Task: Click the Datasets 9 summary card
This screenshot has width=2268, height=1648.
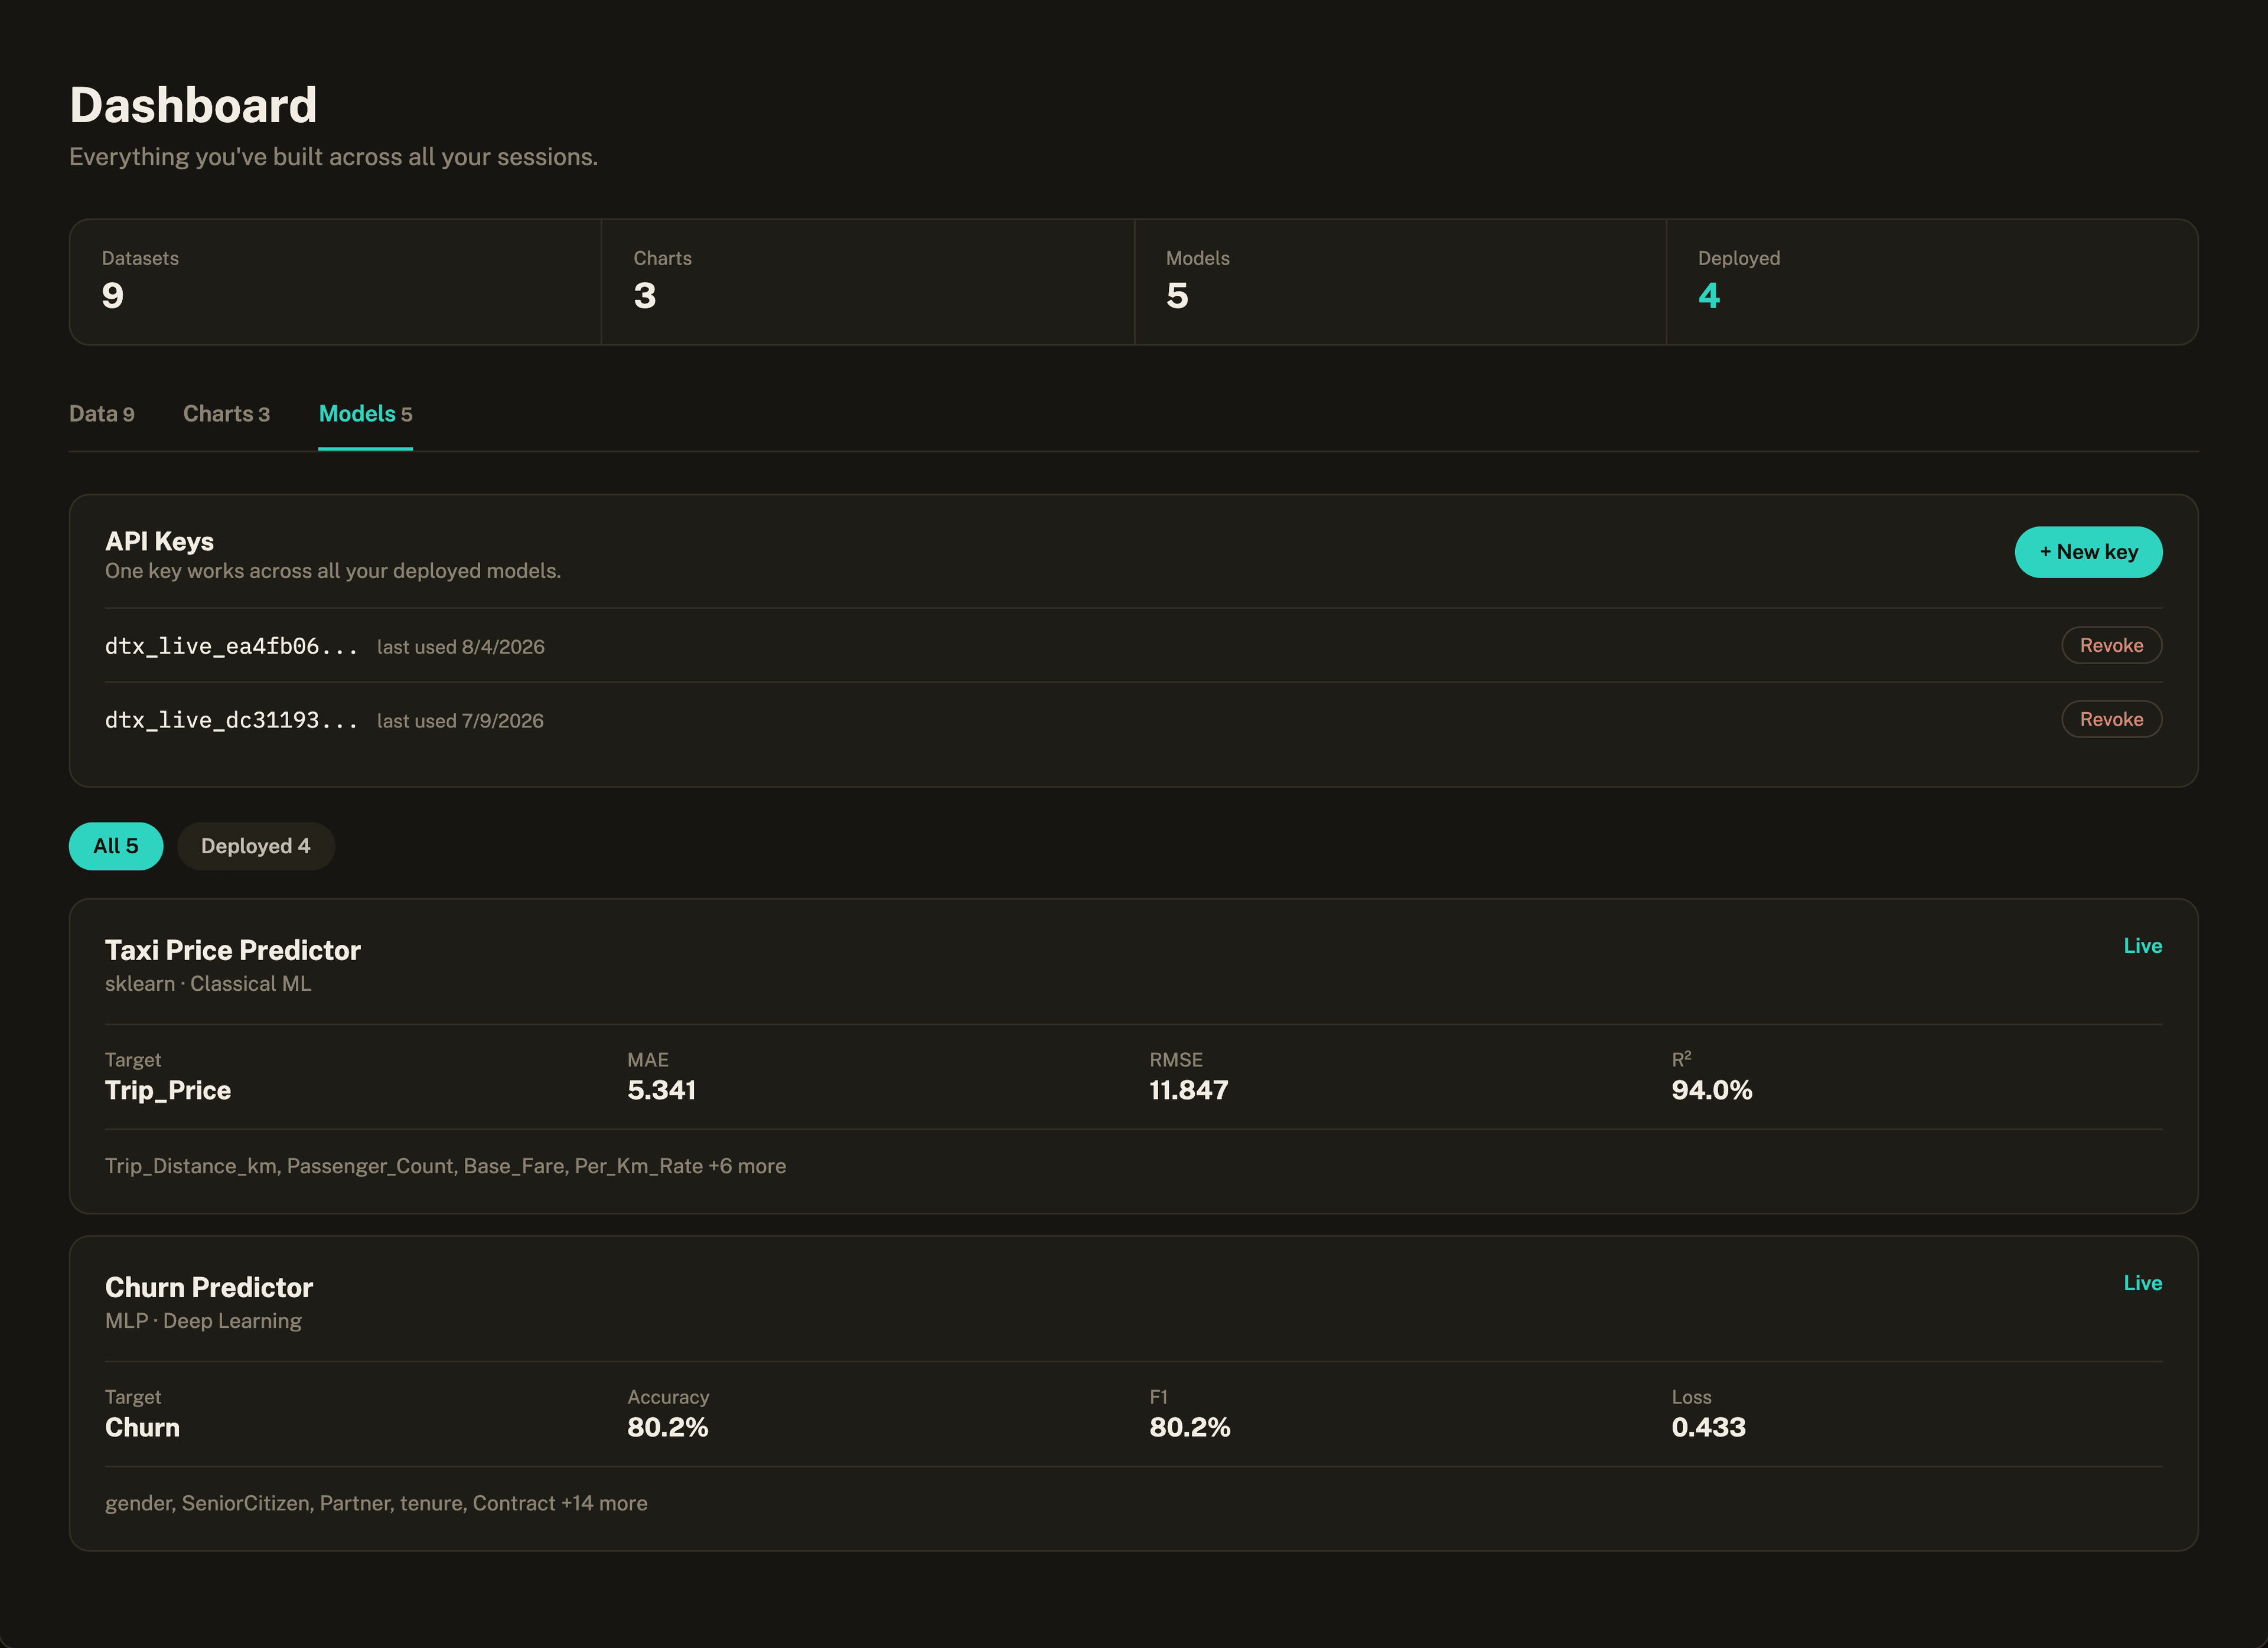Action: [335, 282]
